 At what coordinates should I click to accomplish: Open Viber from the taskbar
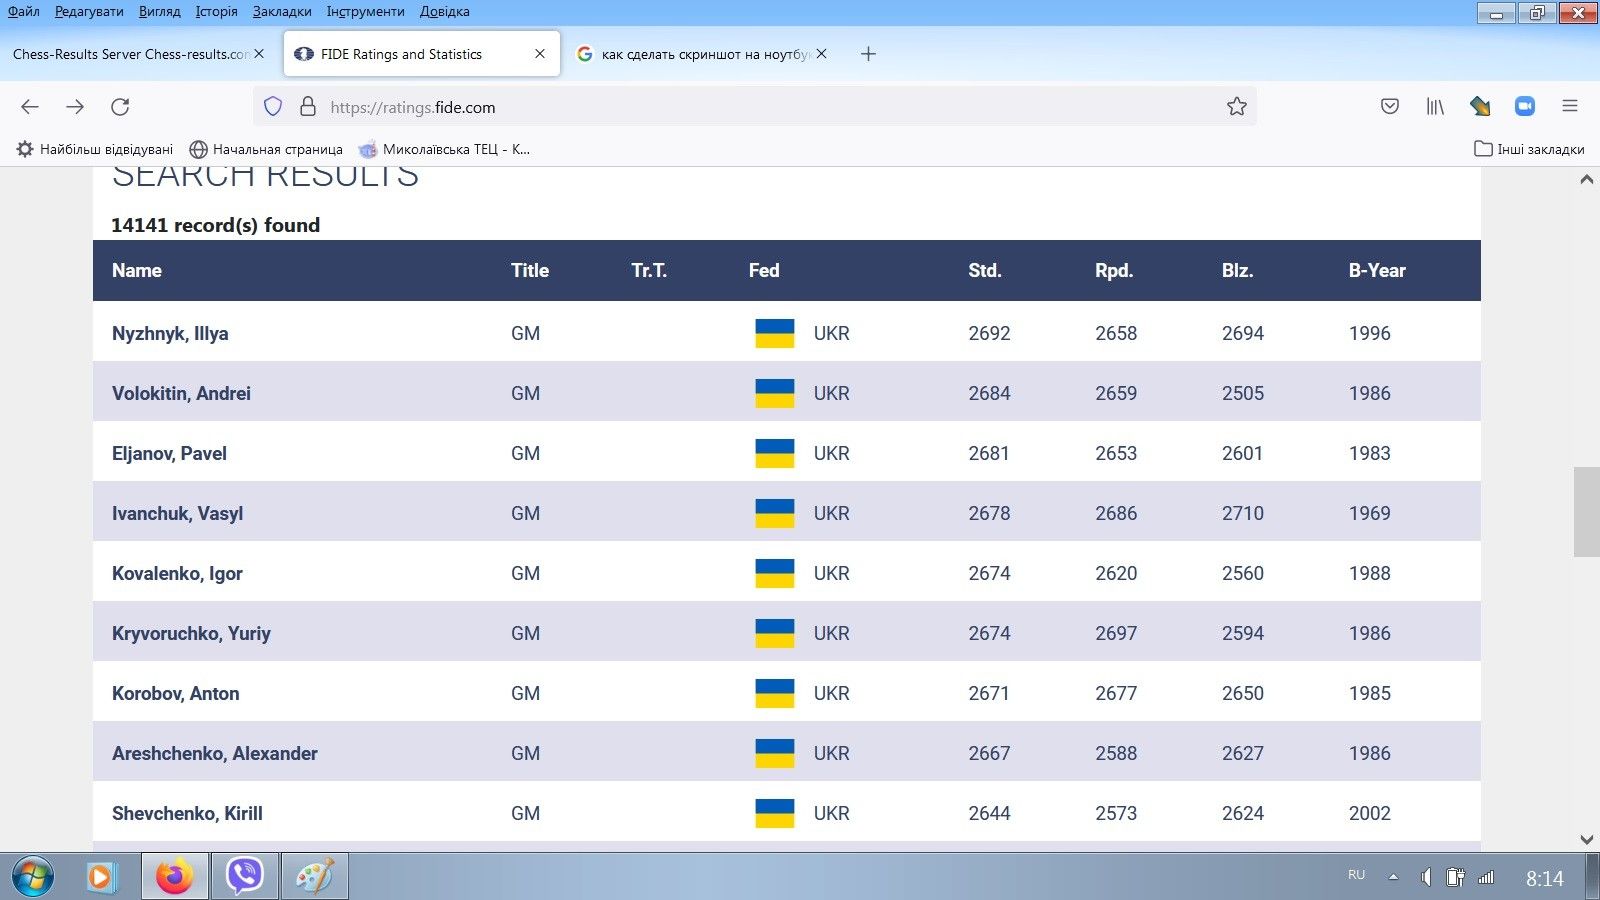(244, 876)
